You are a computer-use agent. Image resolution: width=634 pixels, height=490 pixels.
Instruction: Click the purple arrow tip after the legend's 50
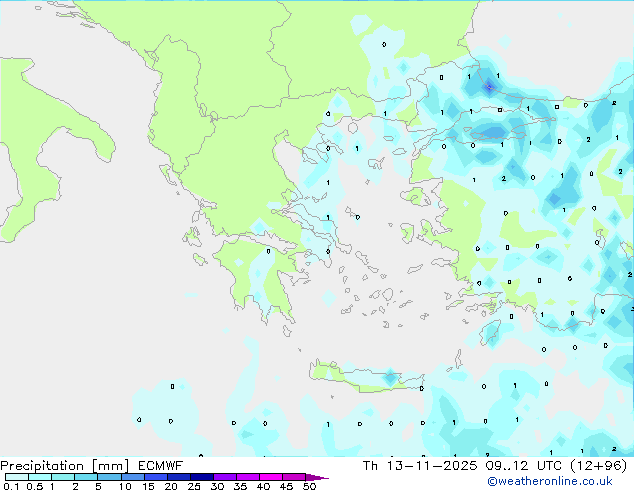point(317,477)
